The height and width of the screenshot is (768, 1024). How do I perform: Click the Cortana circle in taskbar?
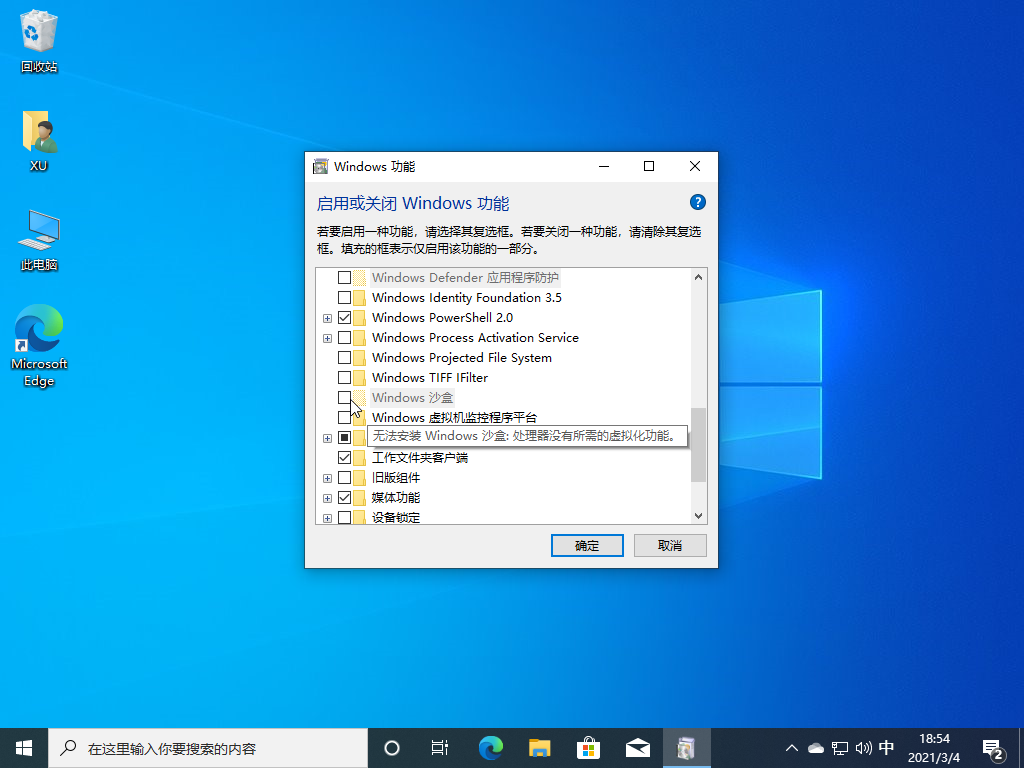coord(391,748)
